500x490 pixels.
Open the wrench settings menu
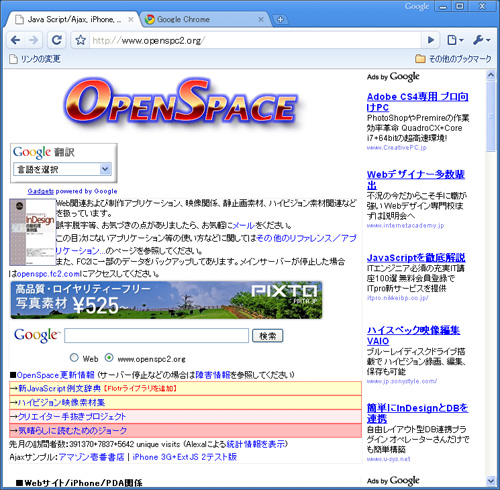481,40
